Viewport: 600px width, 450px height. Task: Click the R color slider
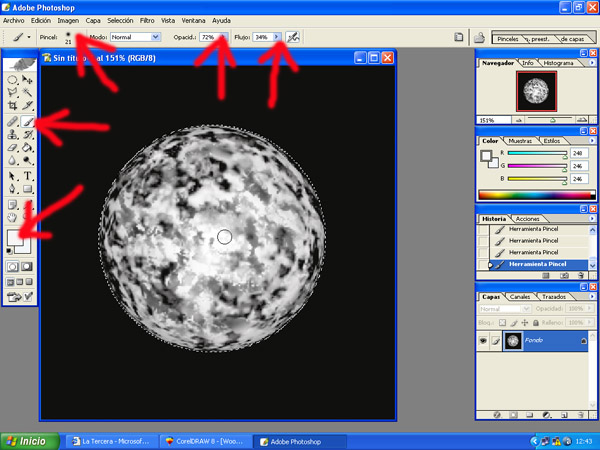point(537,153)
